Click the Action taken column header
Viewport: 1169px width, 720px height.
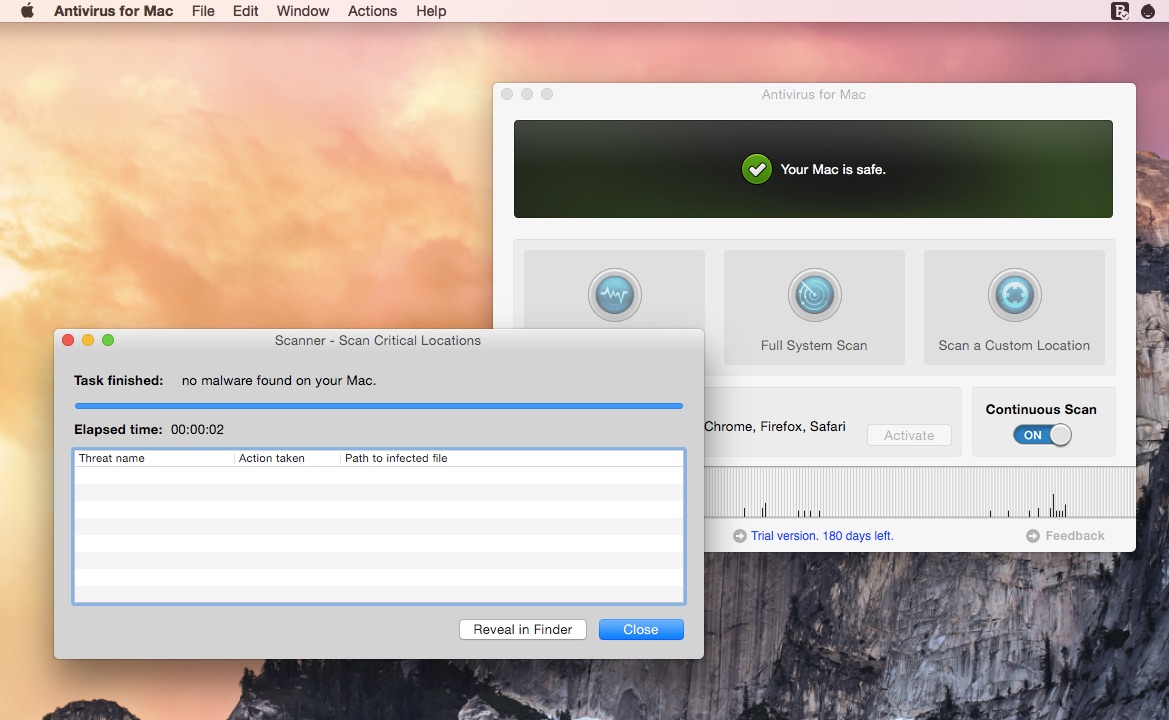point(287,458)
